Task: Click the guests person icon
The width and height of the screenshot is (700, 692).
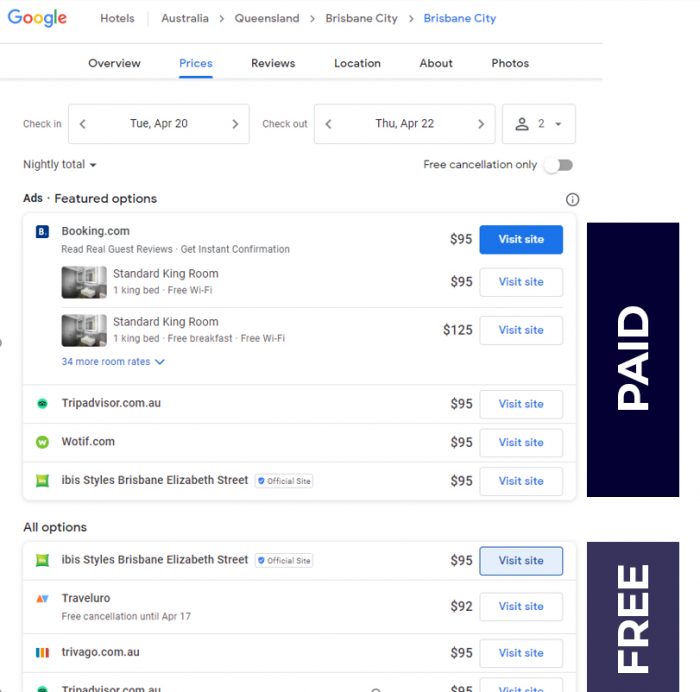Action: [521, 124]
